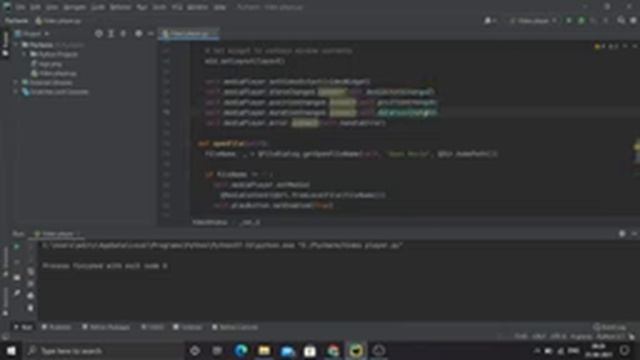Image resolution: width=640 pixels, height=360 pixels.
Task: Click the Search Everywhere magnifier icon
Action: [621, 20]
